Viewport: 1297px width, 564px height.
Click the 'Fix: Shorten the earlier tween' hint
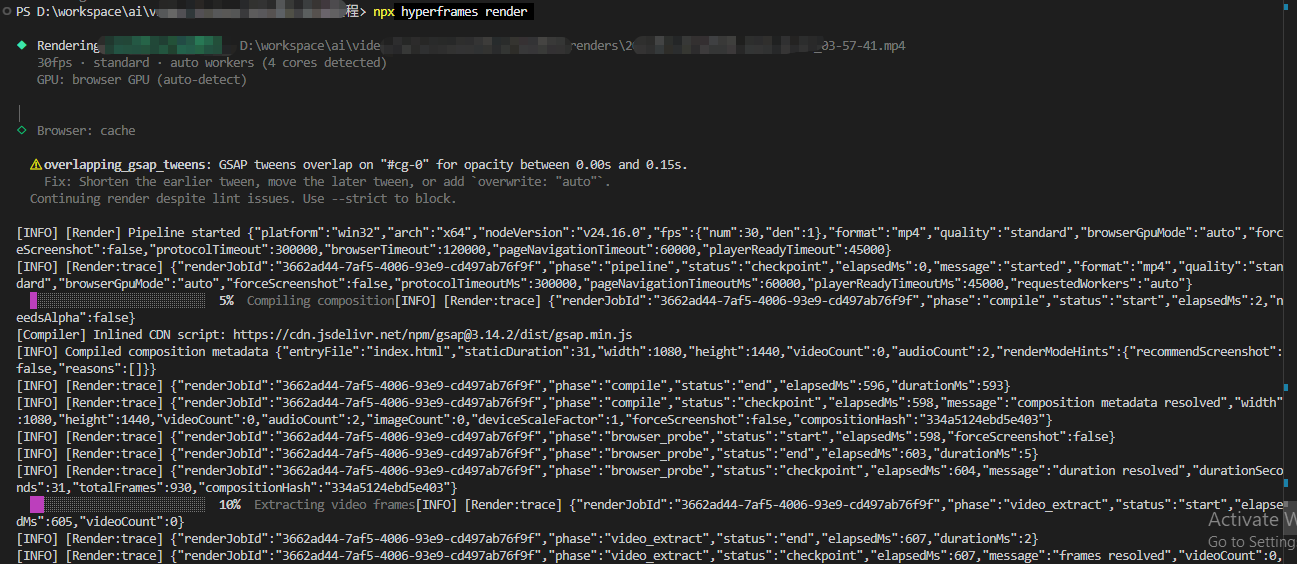[326, 182]
